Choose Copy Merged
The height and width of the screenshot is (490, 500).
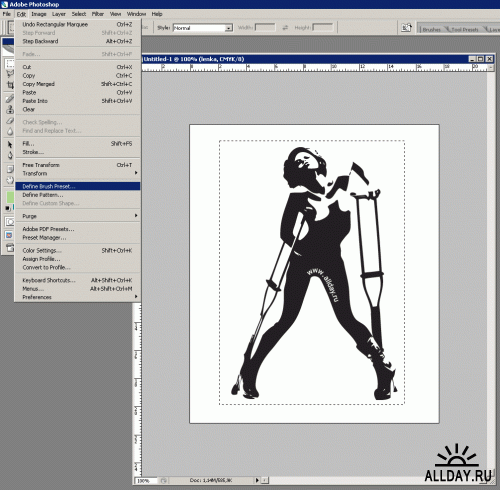pos(77,84)
